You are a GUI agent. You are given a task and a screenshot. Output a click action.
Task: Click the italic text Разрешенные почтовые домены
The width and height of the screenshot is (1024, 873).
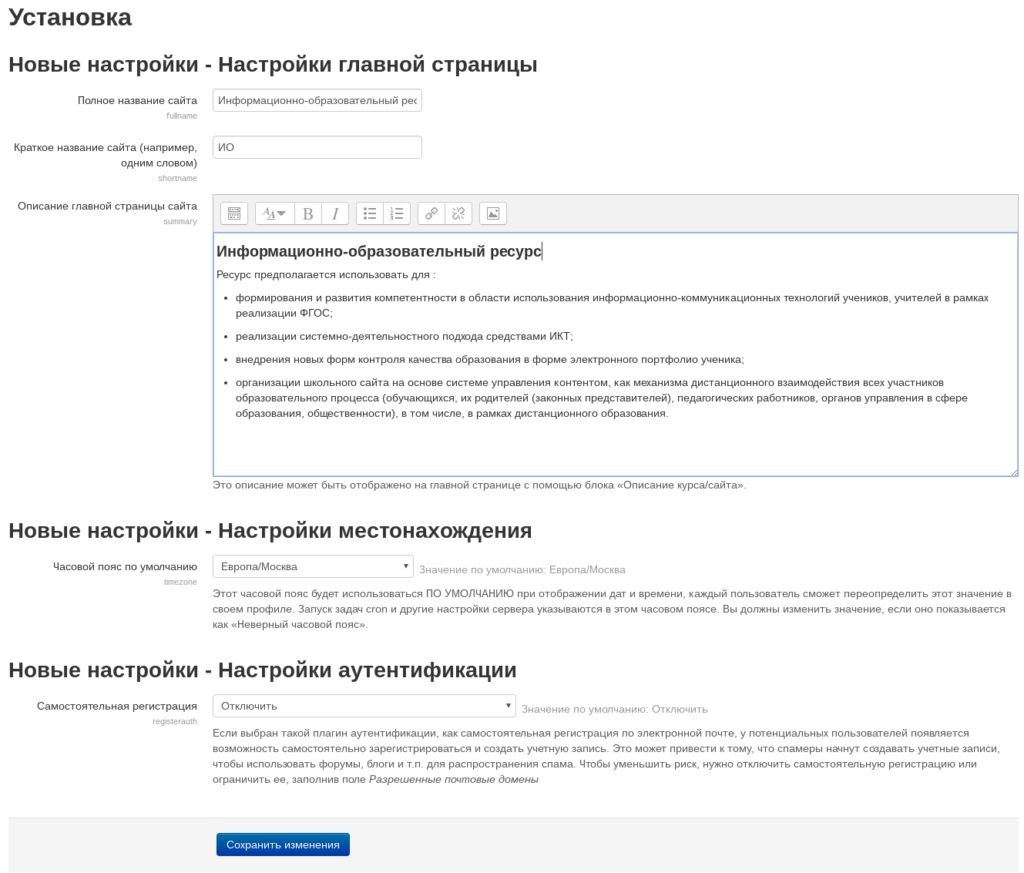(x=454, y=779)
